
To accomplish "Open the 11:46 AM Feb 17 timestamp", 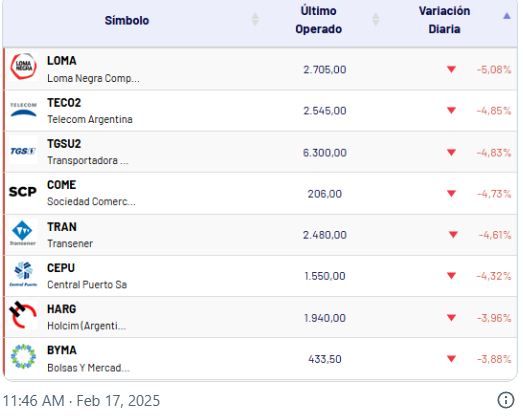I will [81, 401].
